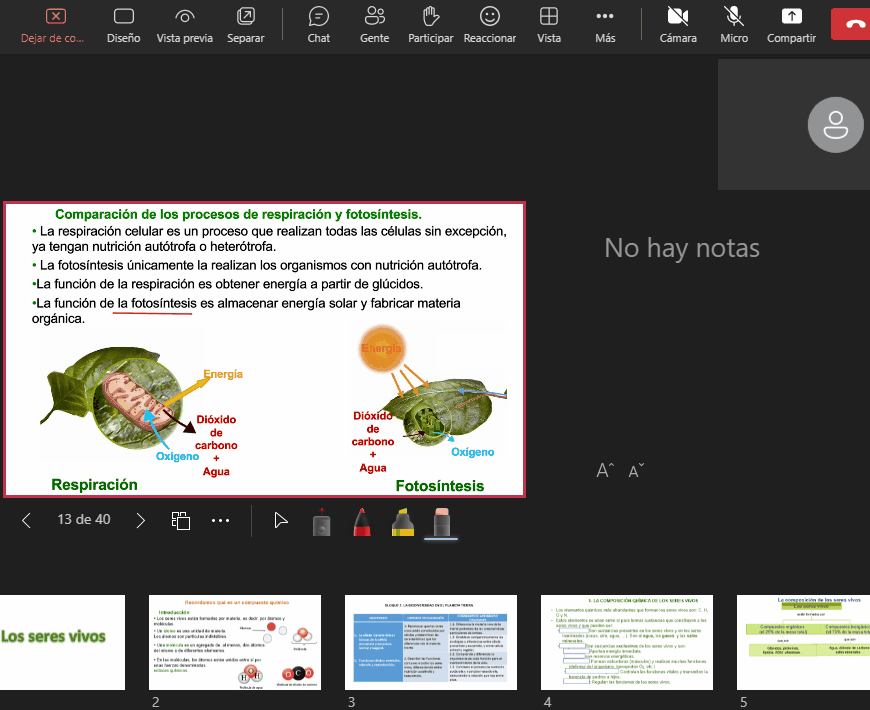Screen dimensions: 870x710
Task: Open the slide grid view icon
Action: pyautogui.click(x=181, y=520)
